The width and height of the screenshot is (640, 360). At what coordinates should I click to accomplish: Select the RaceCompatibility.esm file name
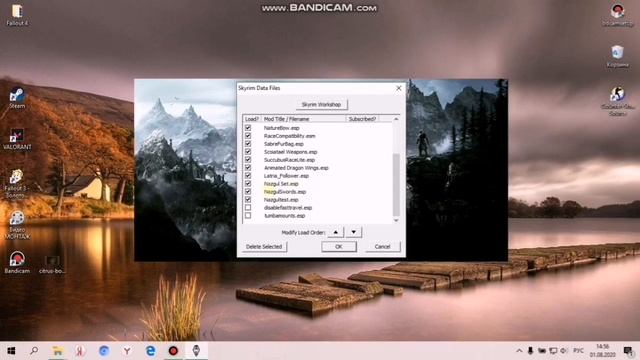pos(289,136)
